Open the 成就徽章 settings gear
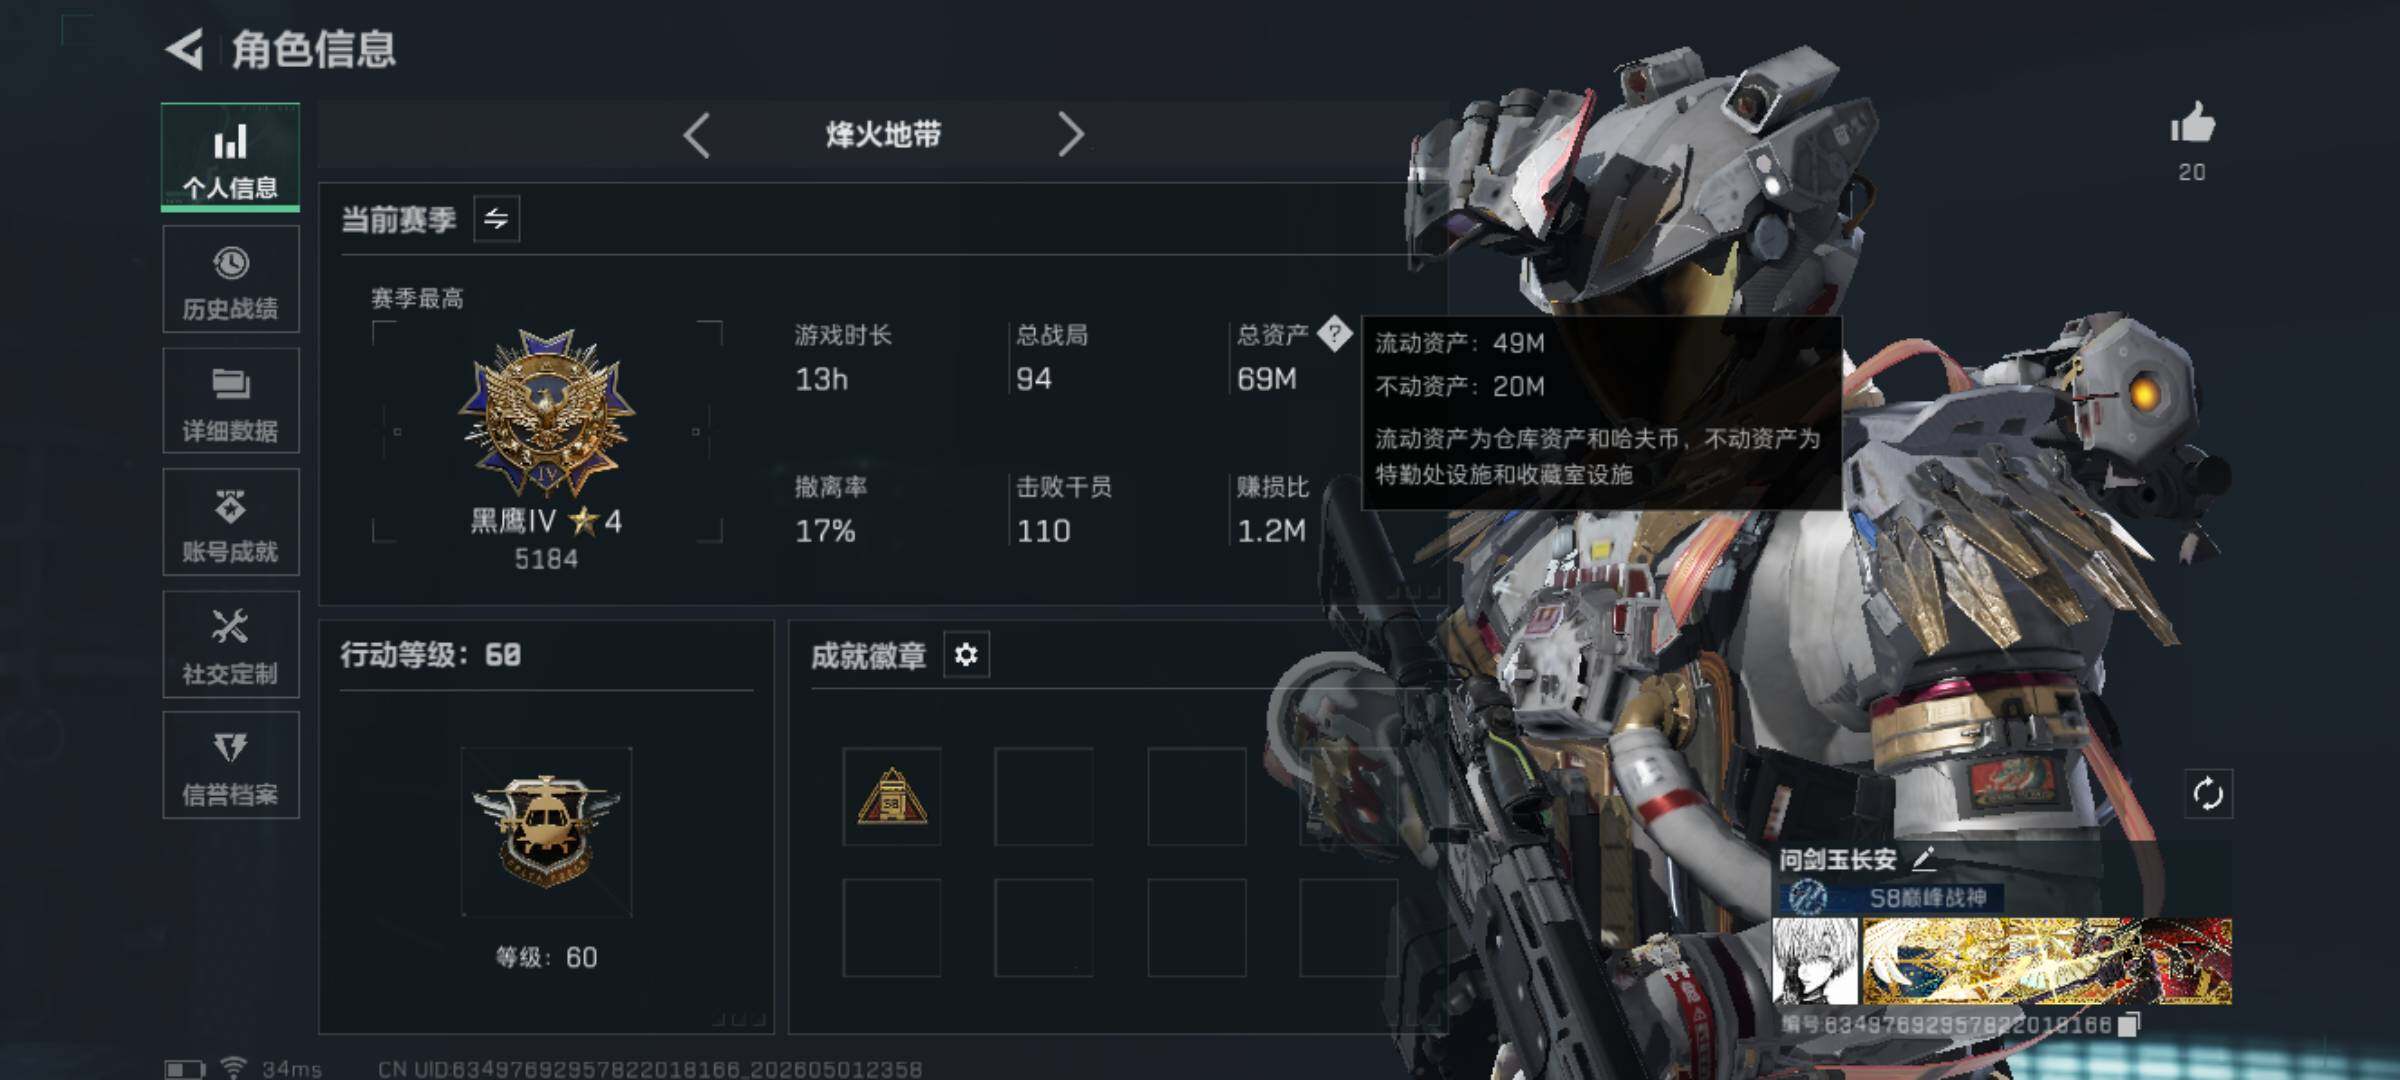 (966, 655)
